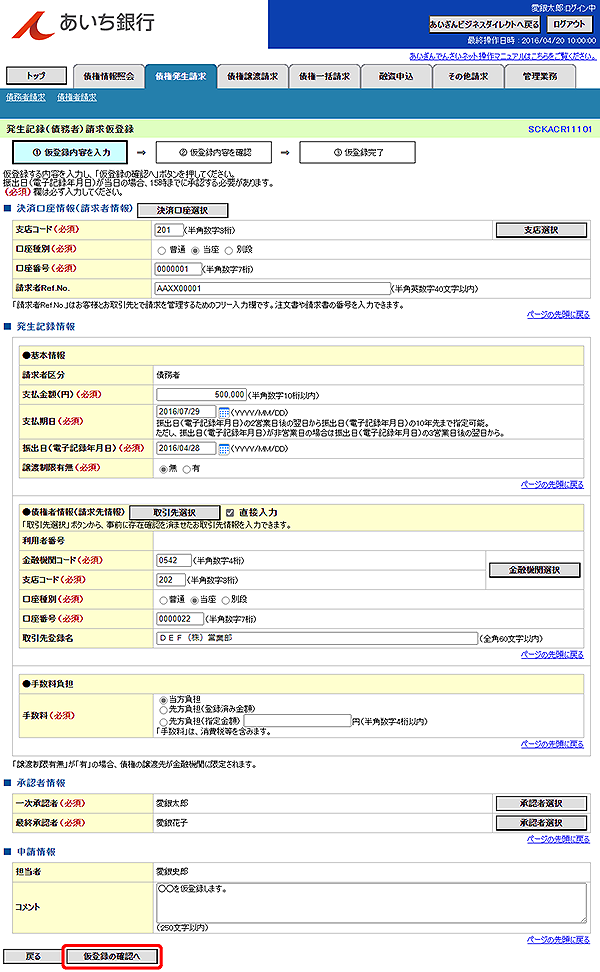Select 普通 account type in 決済口座情報
600x972 pixels.
click(162, 250)
